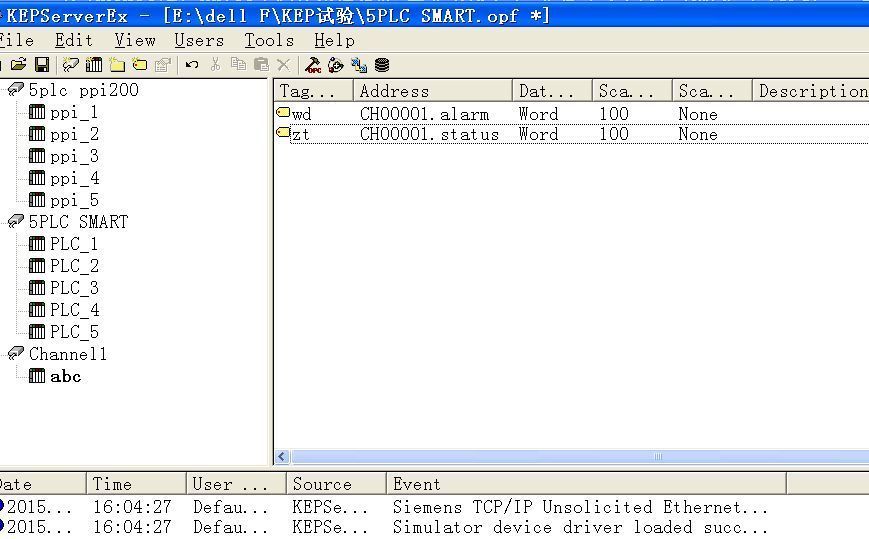
Task: Select the zt tag name
Action: tap(300, 135)
